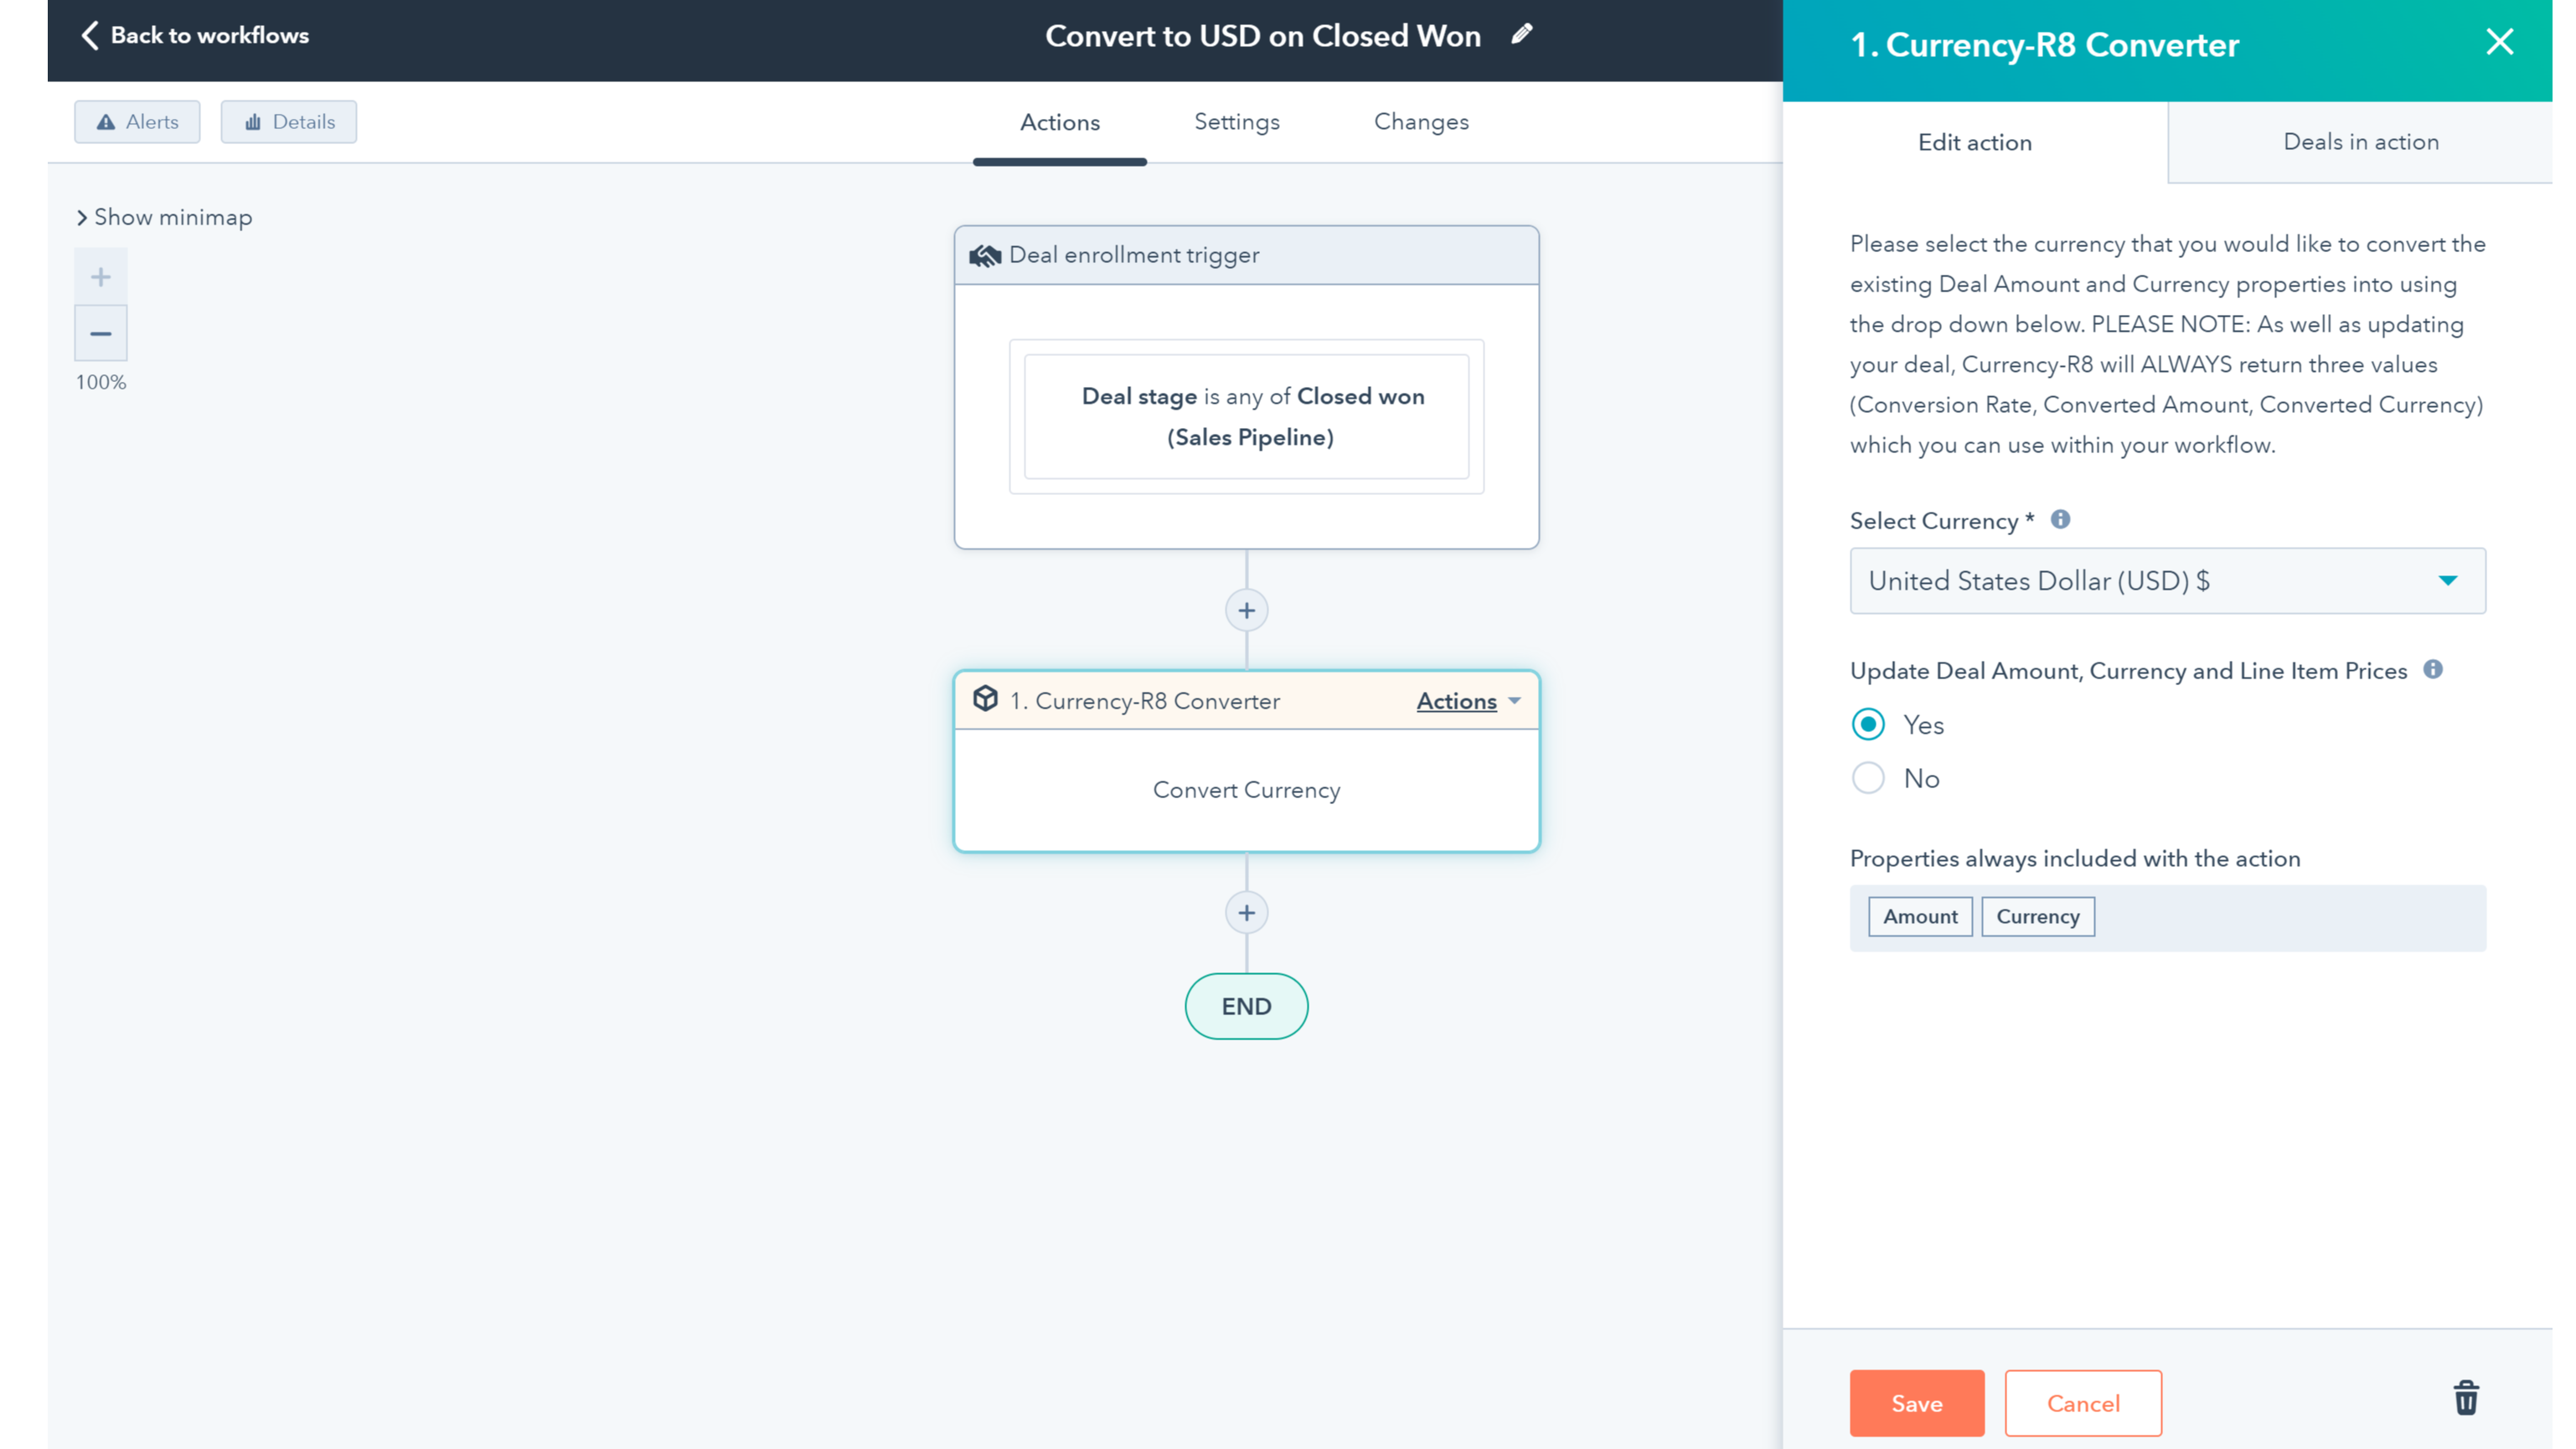Open the Actions dropdown on converter card

click(x=1468, y=701)
